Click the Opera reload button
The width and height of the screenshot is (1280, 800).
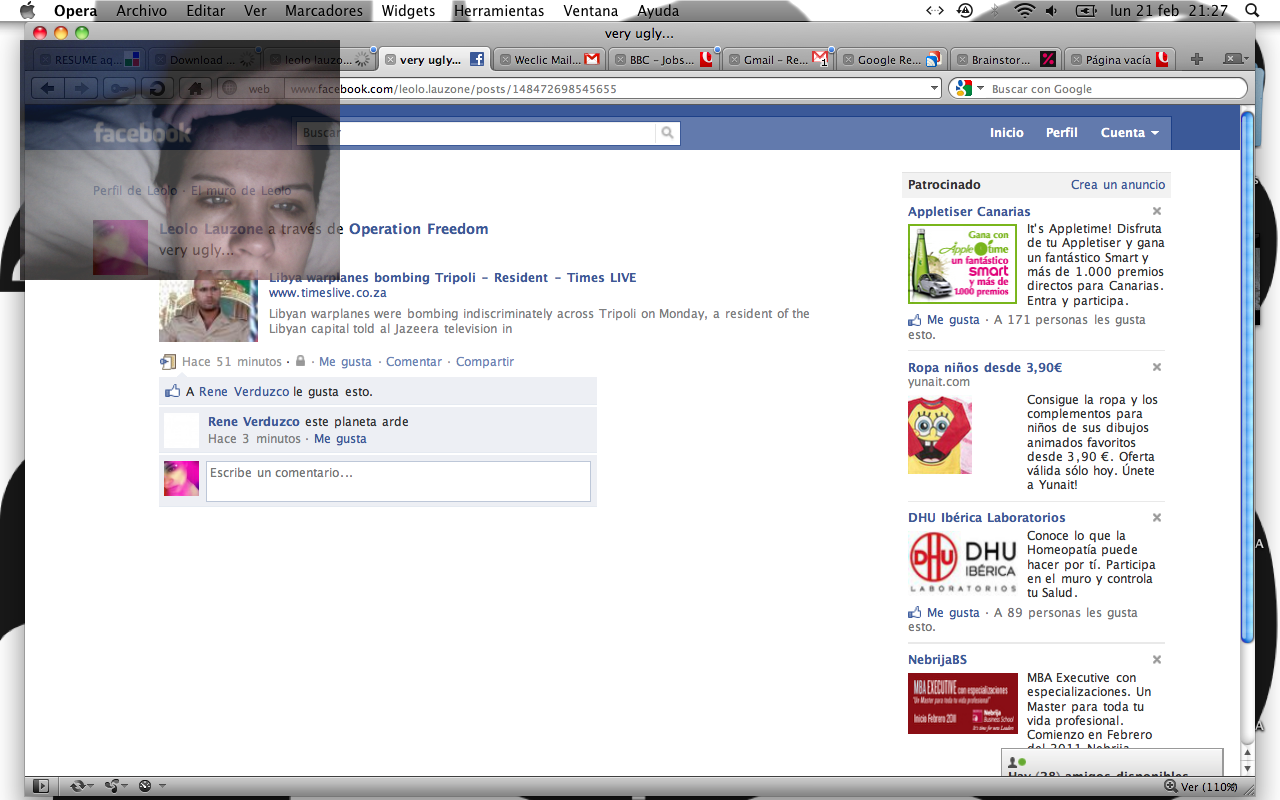[x=157, y=89]
